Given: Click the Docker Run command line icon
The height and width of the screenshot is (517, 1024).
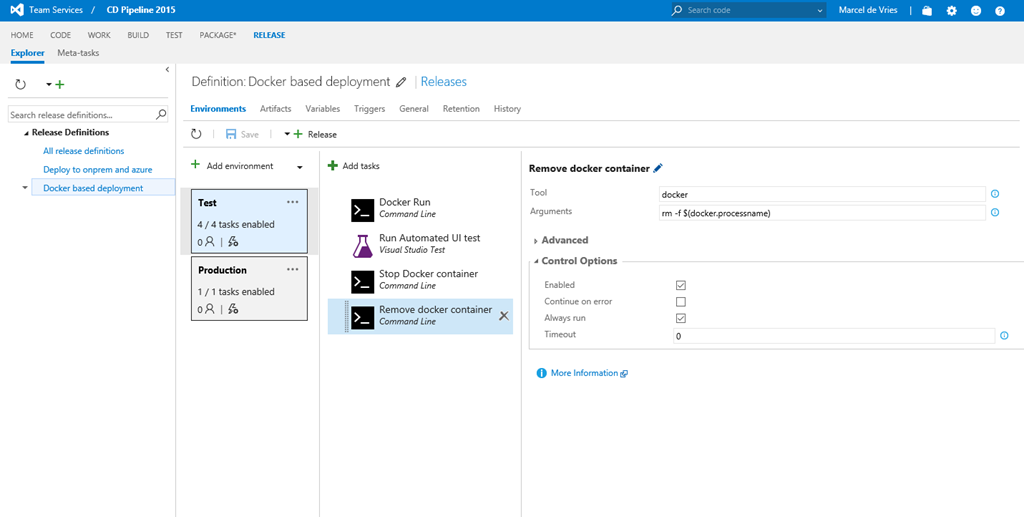Looking at the screenshot, I should pyautogui.click(x=362, y=209).
